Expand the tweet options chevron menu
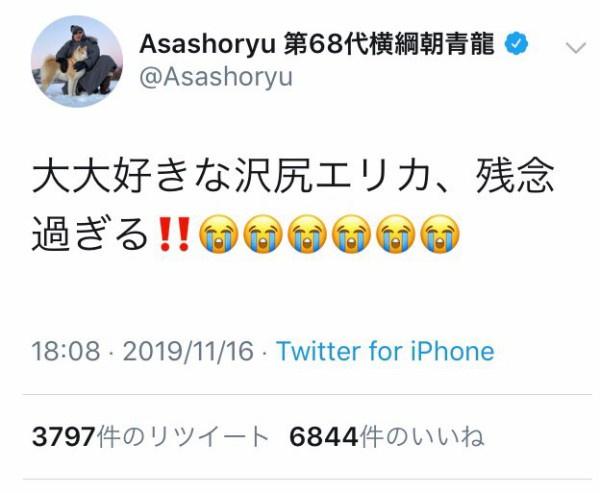 point(576,48)
